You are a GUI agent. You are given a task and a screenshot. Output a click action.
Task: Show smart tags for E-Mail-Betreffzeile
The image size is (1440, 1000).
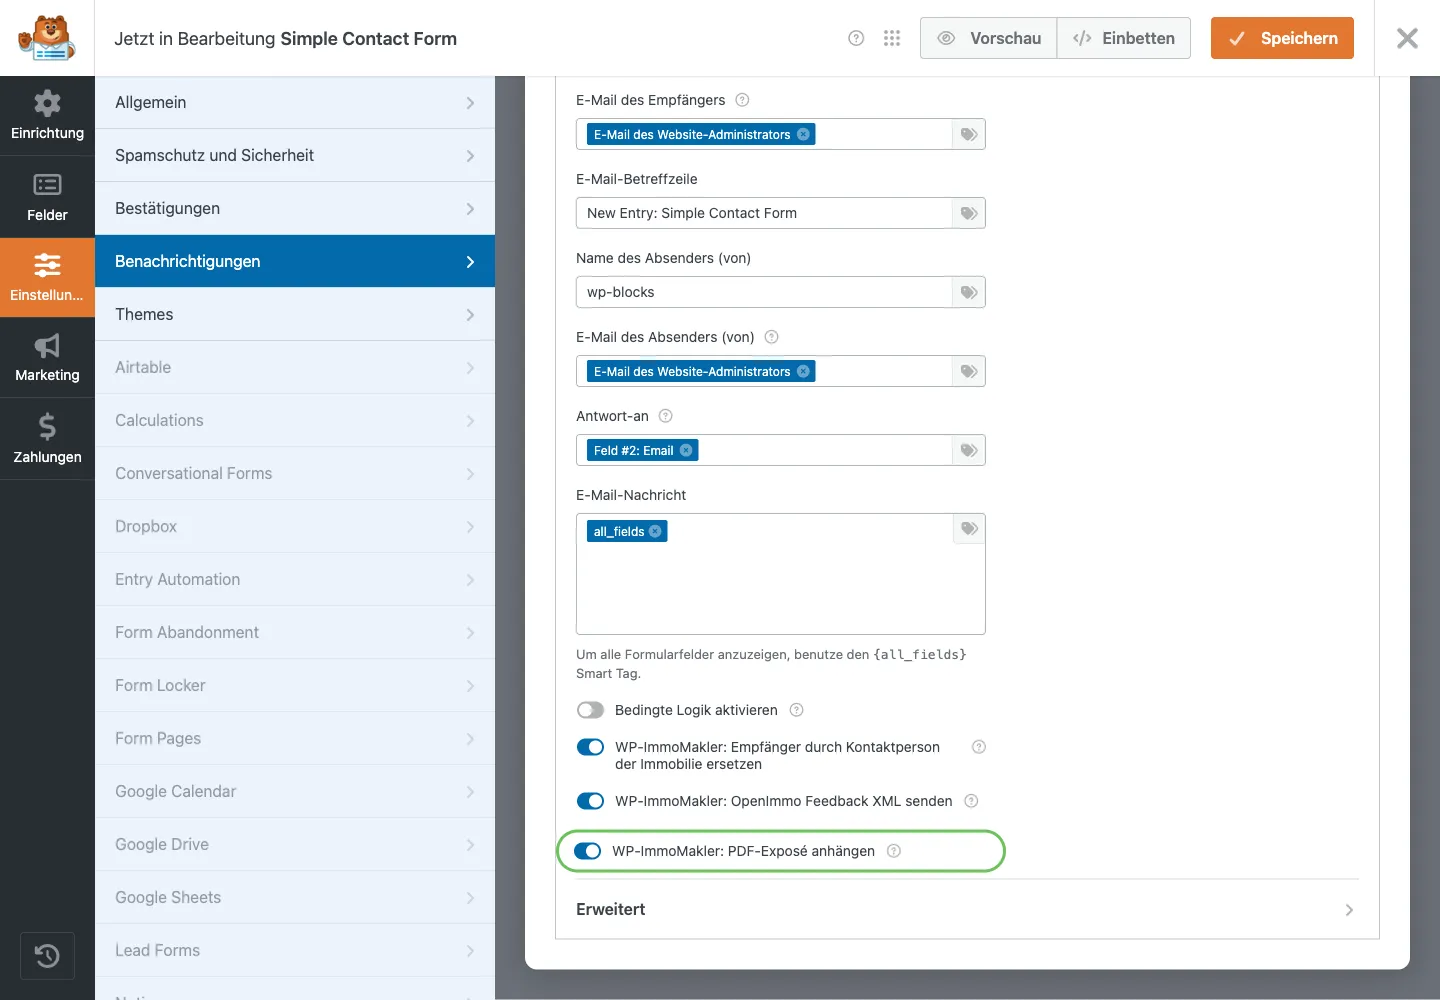click(969, 213)
